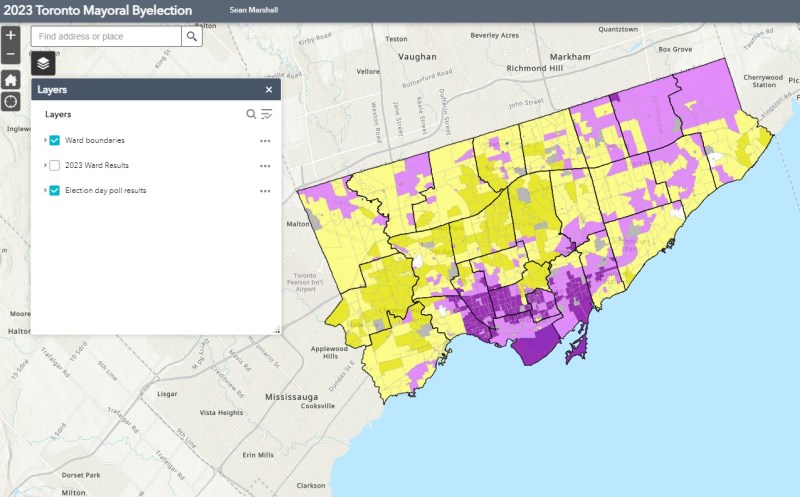Image resolution: width=800 pixels, height=497 pixels.
Task: Uncheck Election day poll results layer
Action: tap(55, 190)
